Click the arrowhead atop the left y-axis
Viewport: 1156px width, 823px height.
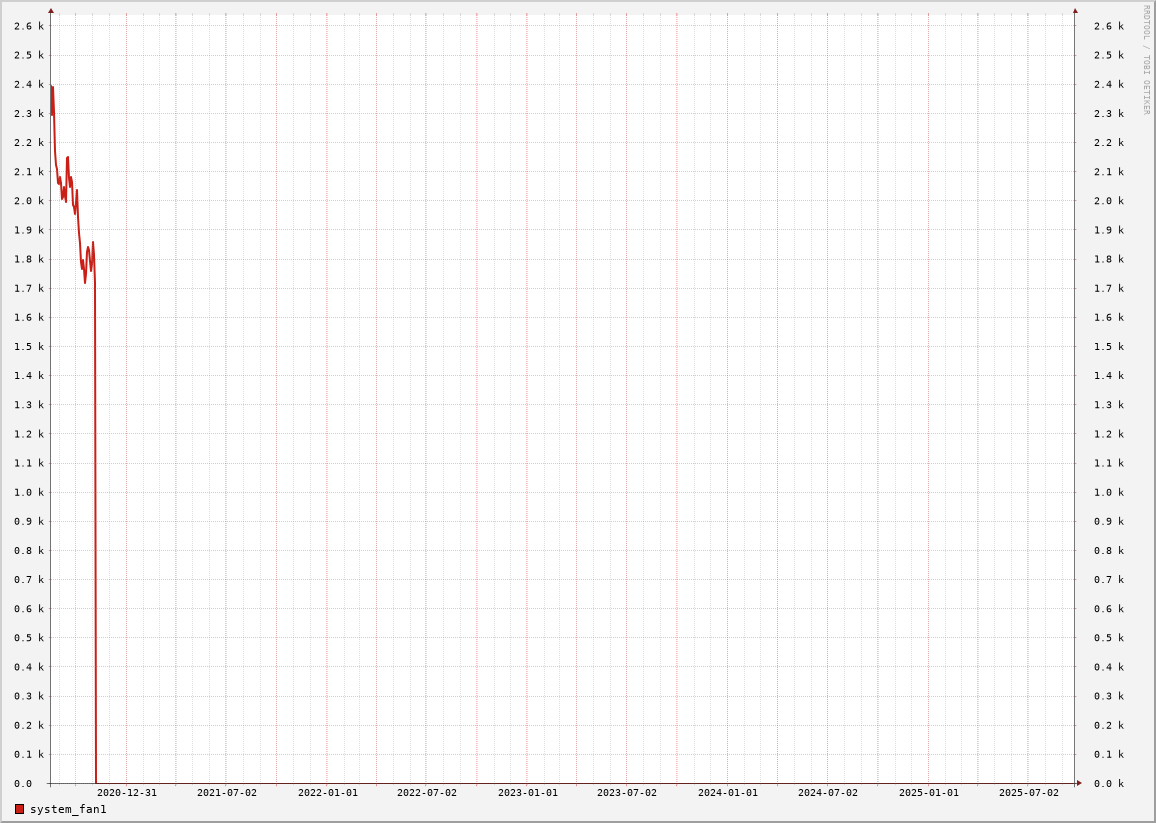[51, 11]
